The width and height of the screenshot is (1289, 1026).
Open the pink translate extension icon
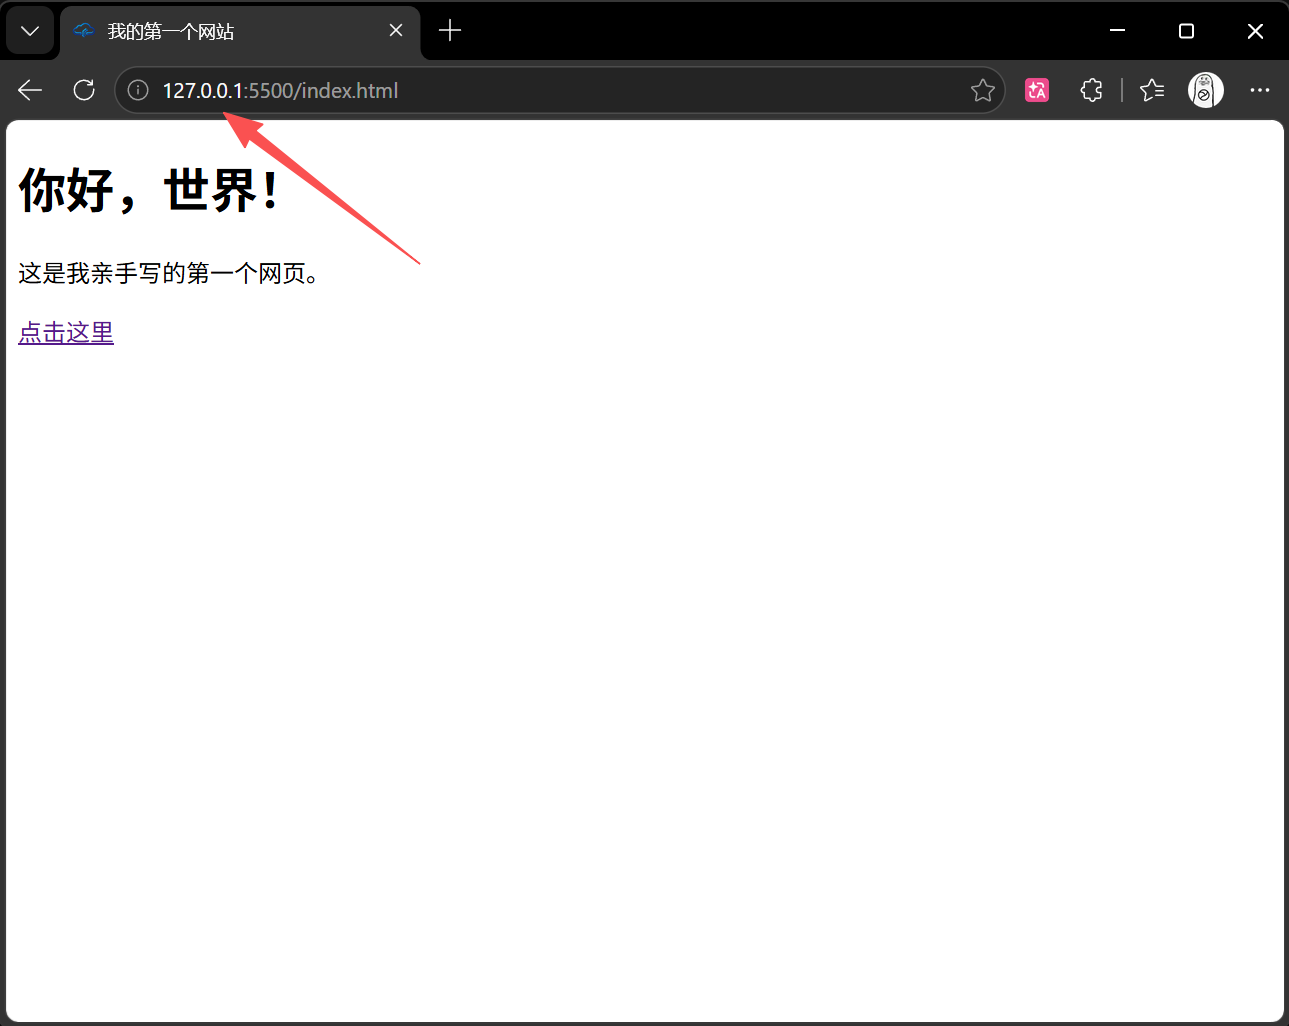1037,90
